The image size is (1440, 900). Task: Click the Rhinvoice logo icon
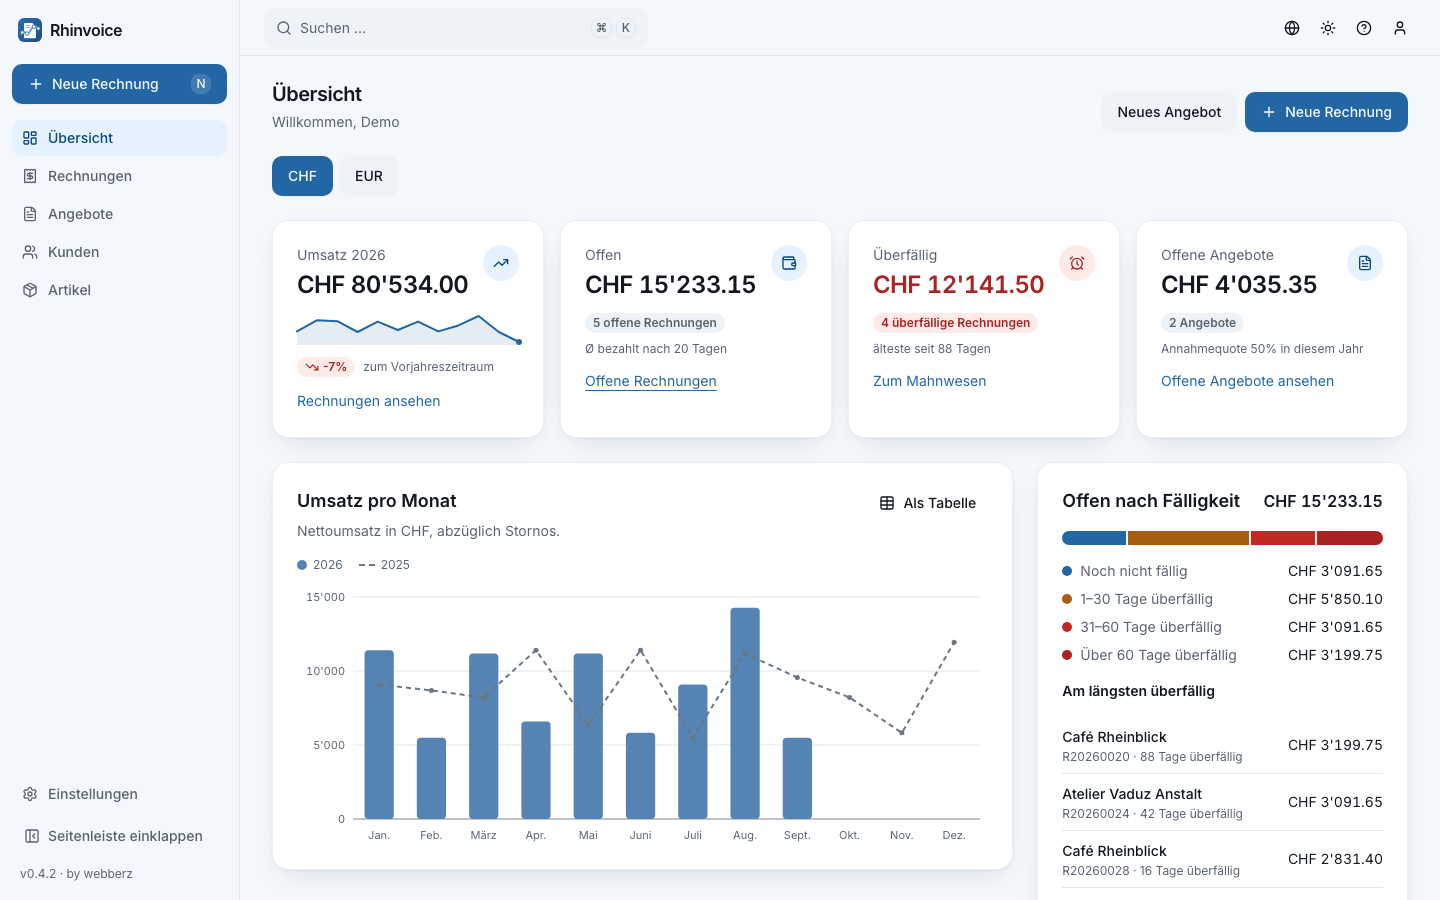point(30,30)
